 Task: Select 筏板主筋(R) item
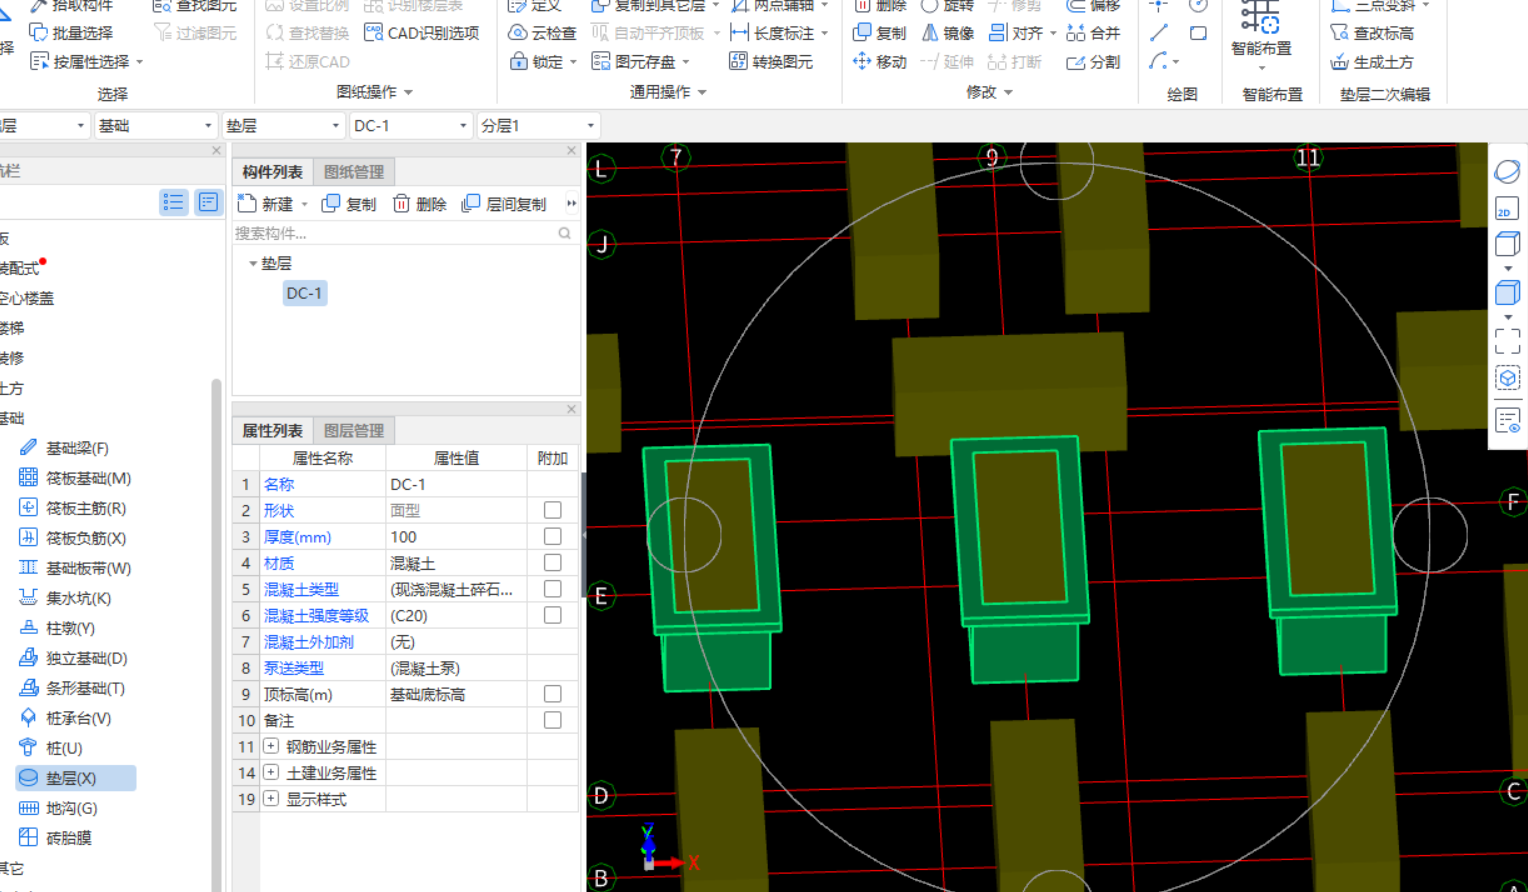click(x=72, y=508)
